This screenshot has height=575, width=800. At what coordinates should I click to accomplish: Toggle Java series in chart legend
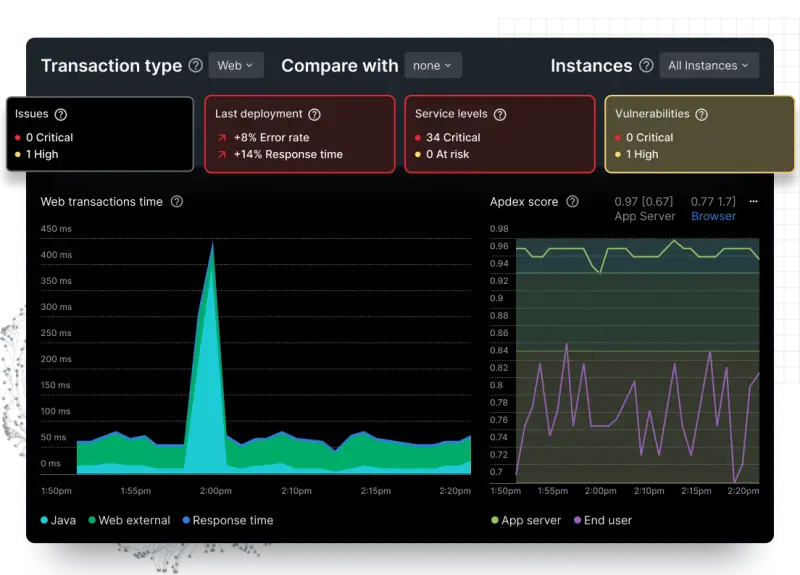(58, 520)
